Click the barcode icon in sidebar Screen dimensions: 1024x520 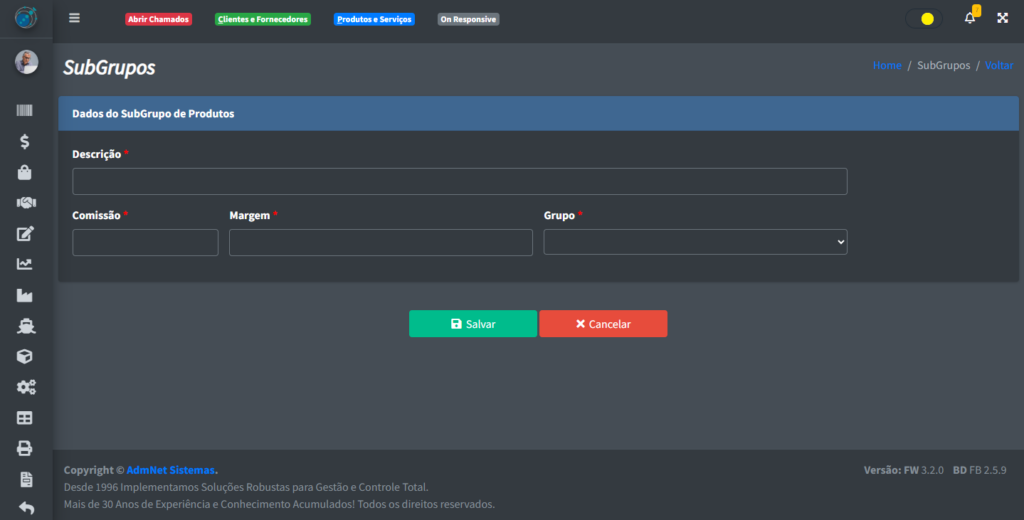[x=25, y=111]
